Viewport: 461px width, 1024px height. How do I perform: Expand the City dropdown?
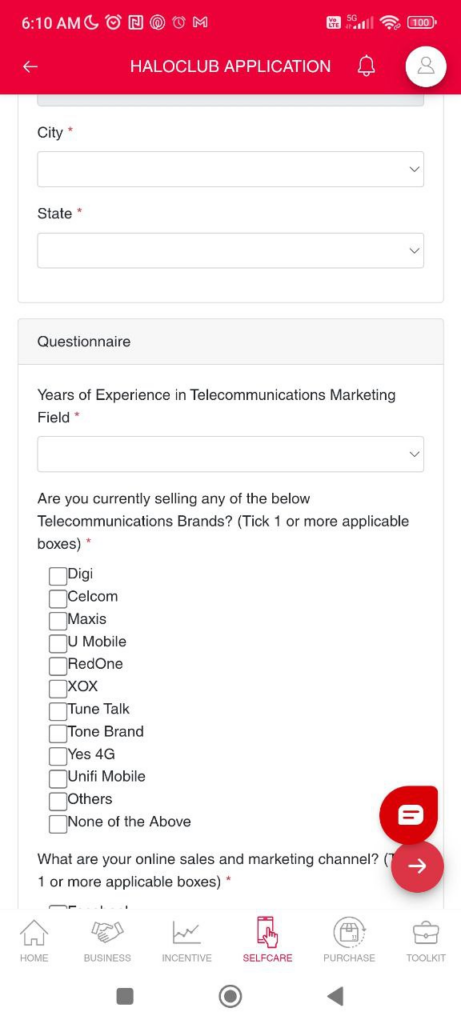[230, 169]
